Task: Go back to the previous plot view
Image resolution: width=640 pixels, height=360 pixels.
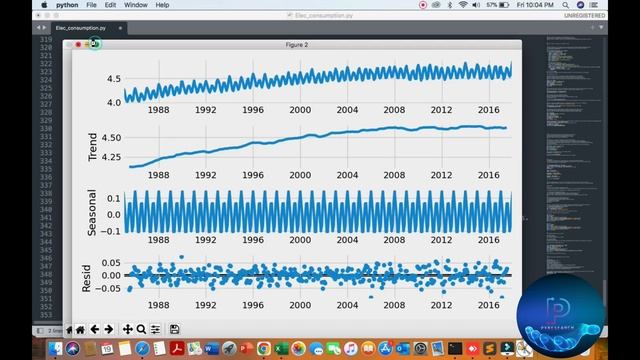Action: [95, 329]
